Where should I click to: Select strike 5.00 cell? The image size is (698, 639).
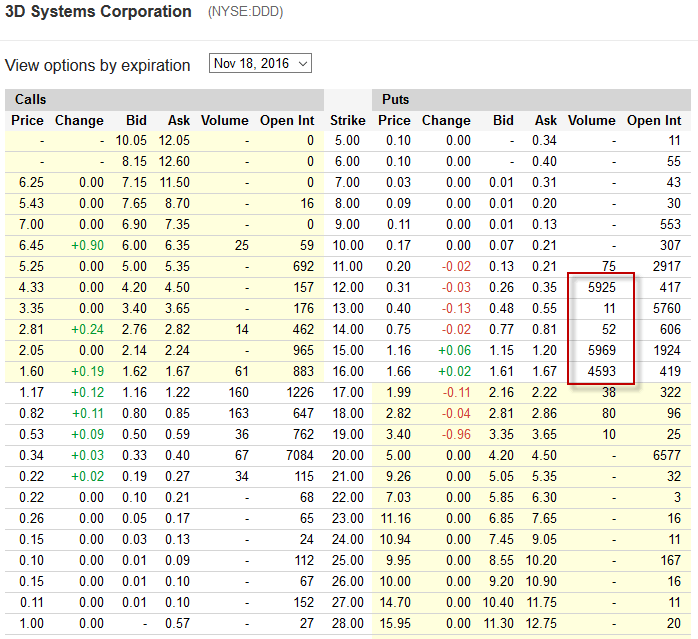coord(347,141)
